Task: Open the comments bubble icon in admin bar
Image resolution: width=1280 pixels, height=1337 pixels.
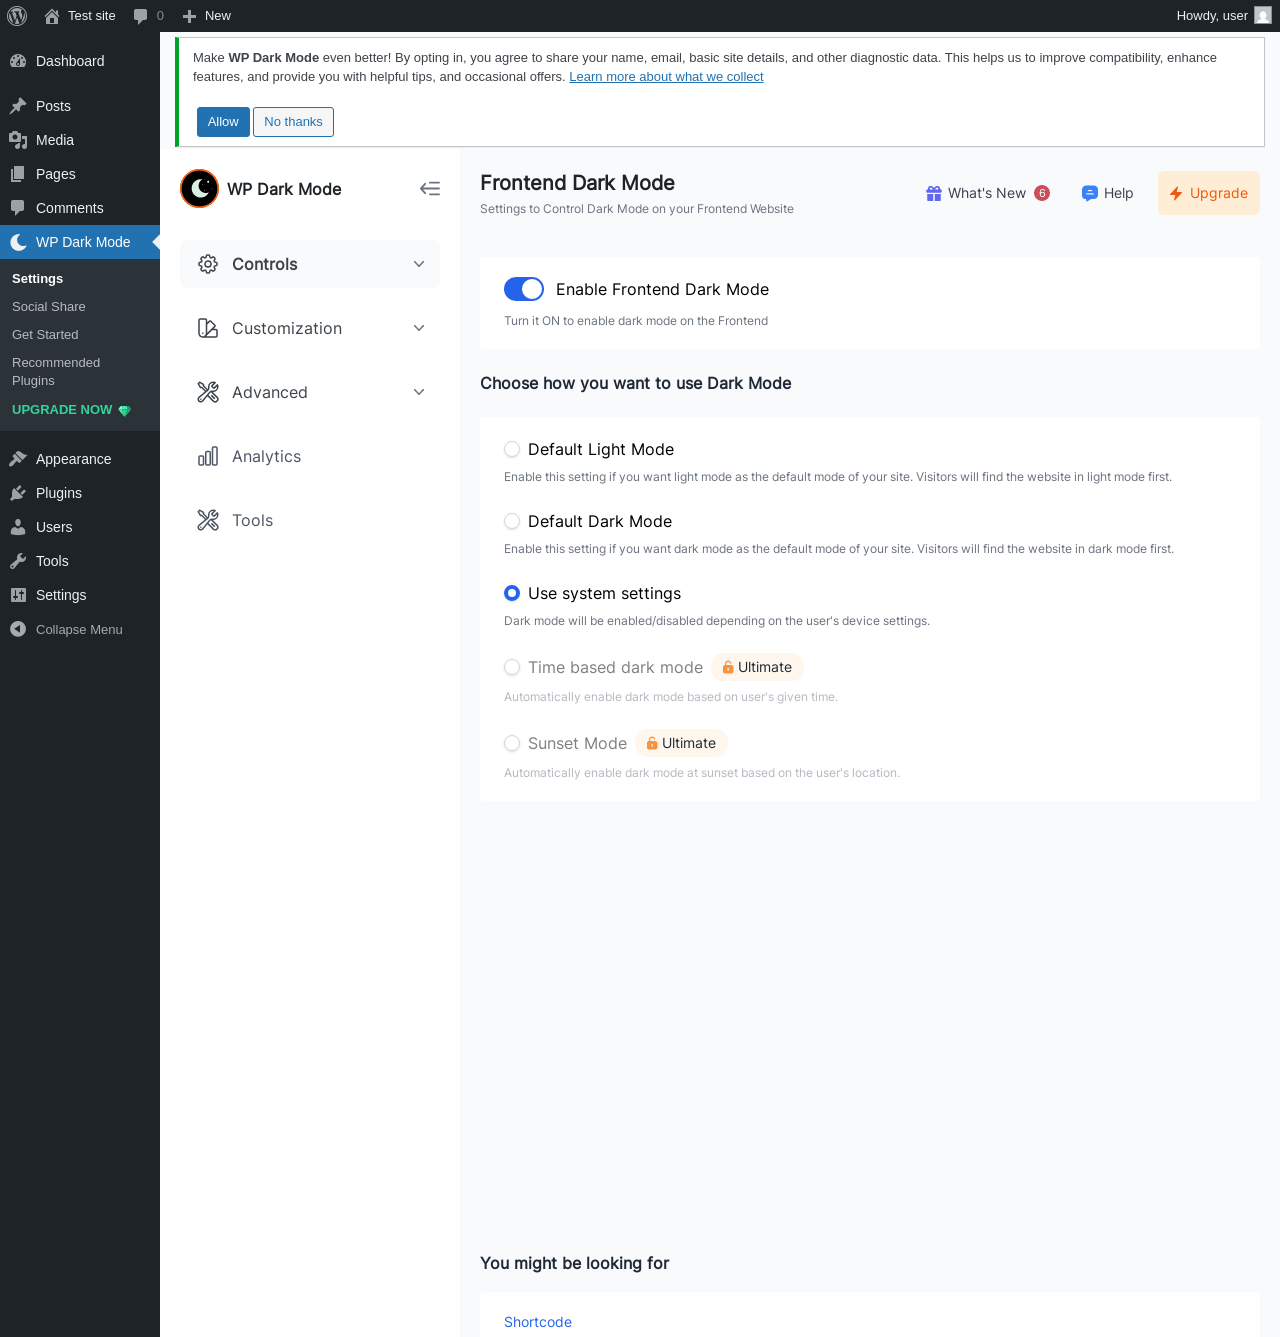Action: (x=141, y=16)
